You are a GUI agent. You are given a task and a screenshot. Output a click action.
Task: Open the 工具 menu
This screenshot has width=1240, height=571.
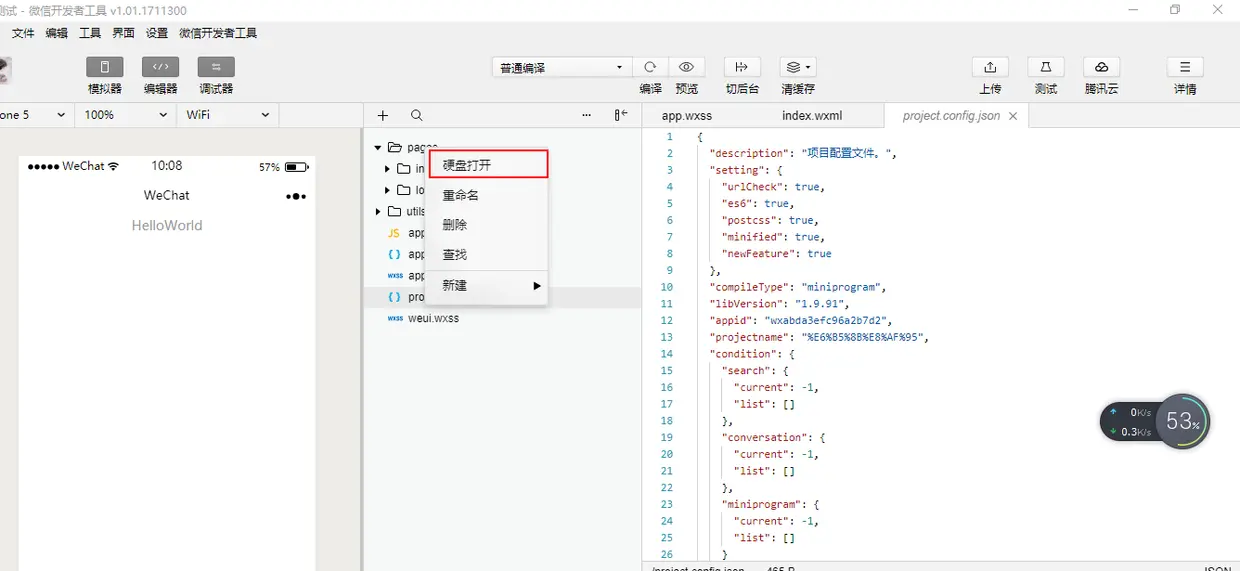click(90, 33)
